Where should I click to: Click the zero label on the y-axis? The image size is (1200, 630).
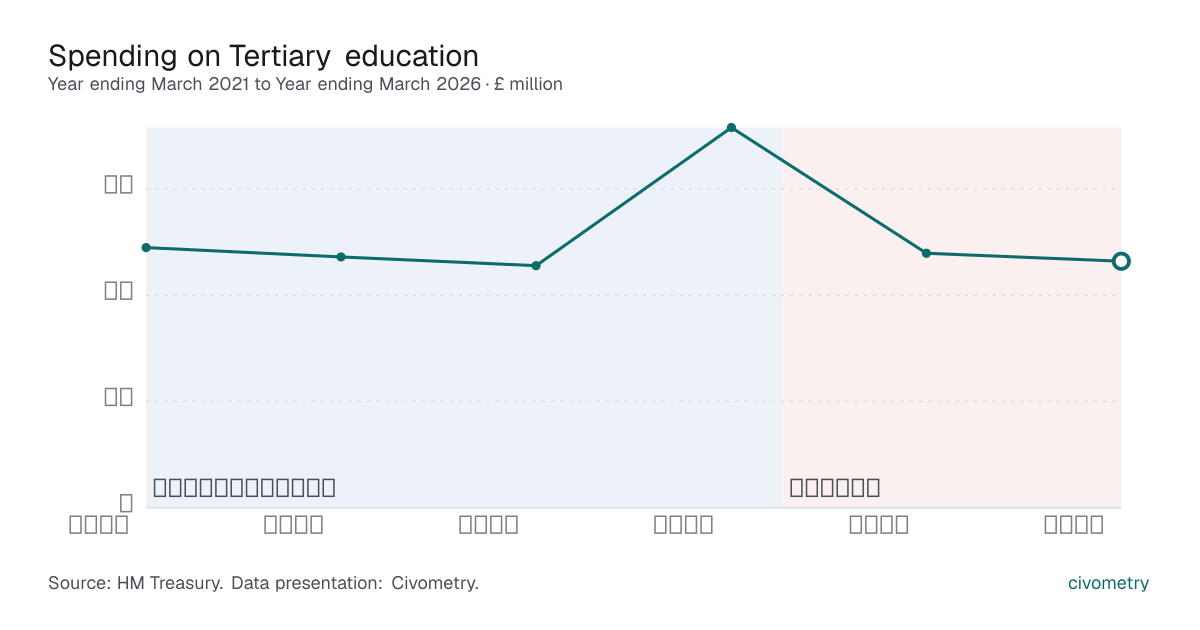click(126, 503)
